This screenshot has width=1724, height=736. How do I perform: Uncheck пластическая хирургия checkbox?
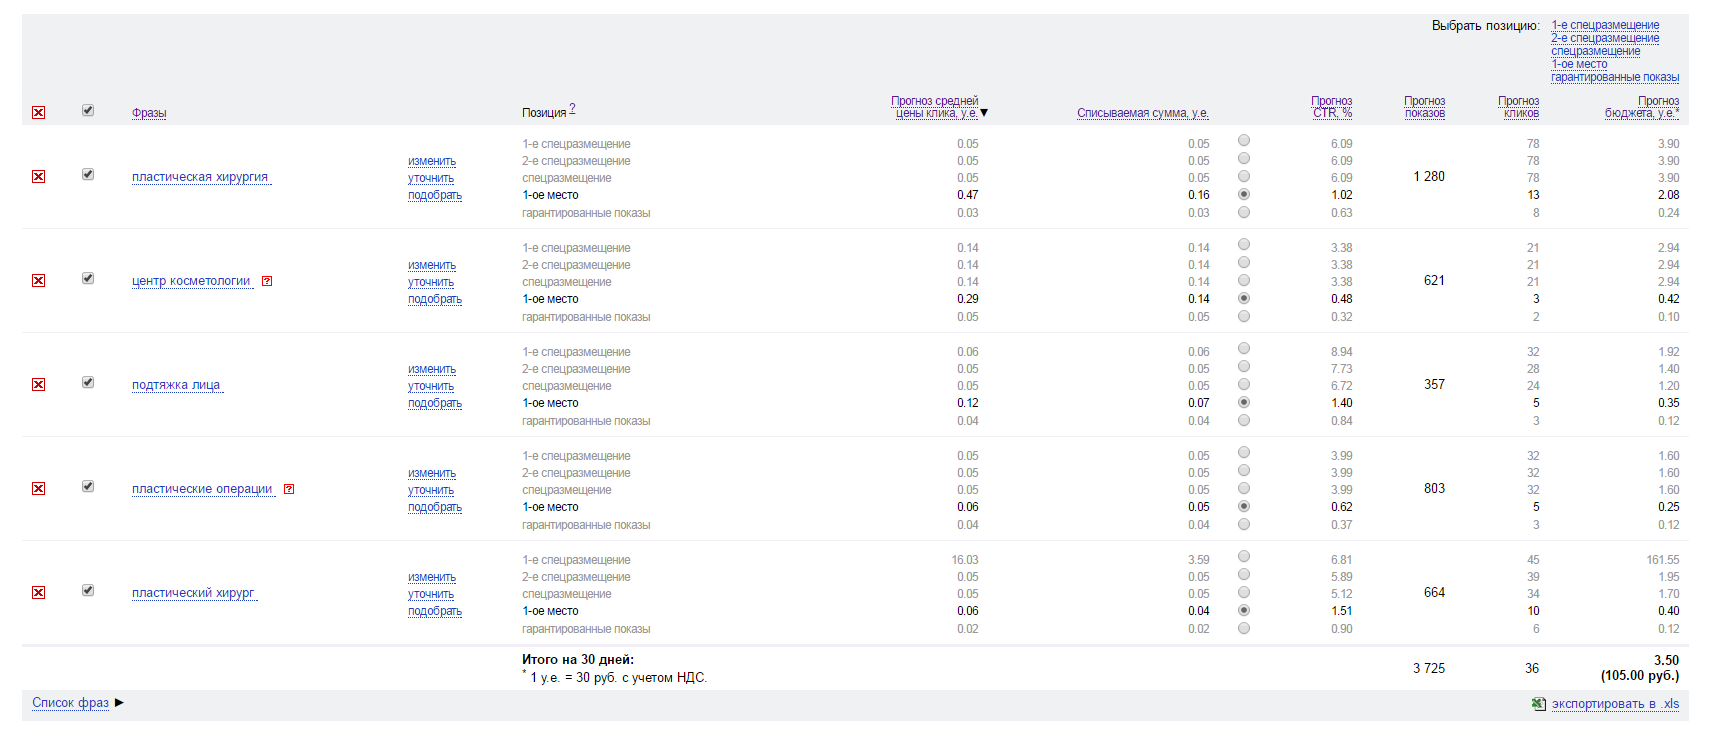[88, 174]
